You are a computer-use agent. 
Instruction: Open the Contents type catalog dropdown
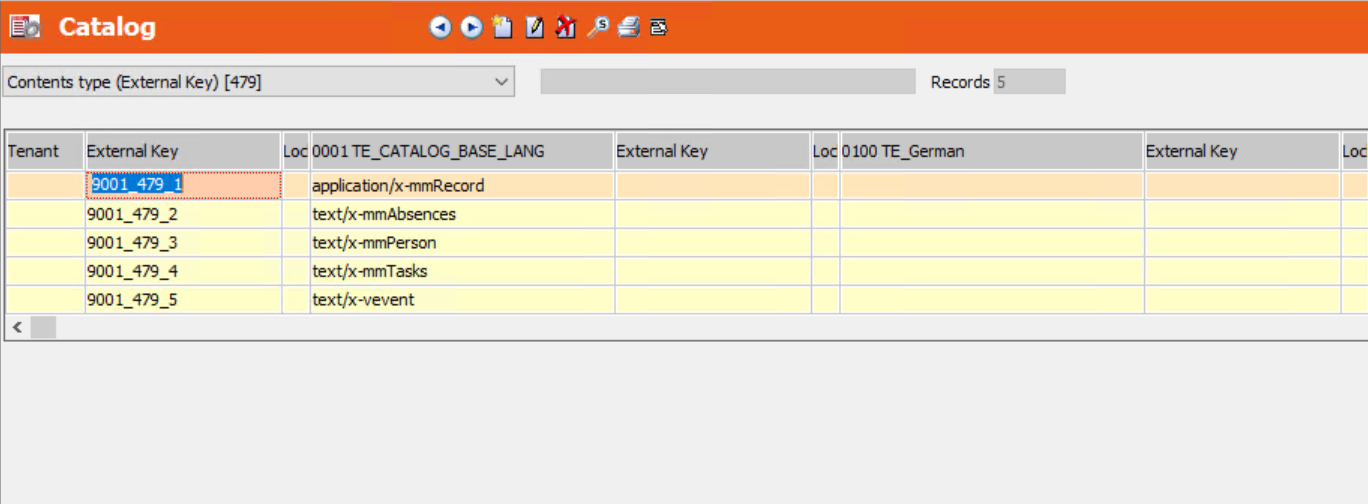pyautogui.click(x=258, y=82)
